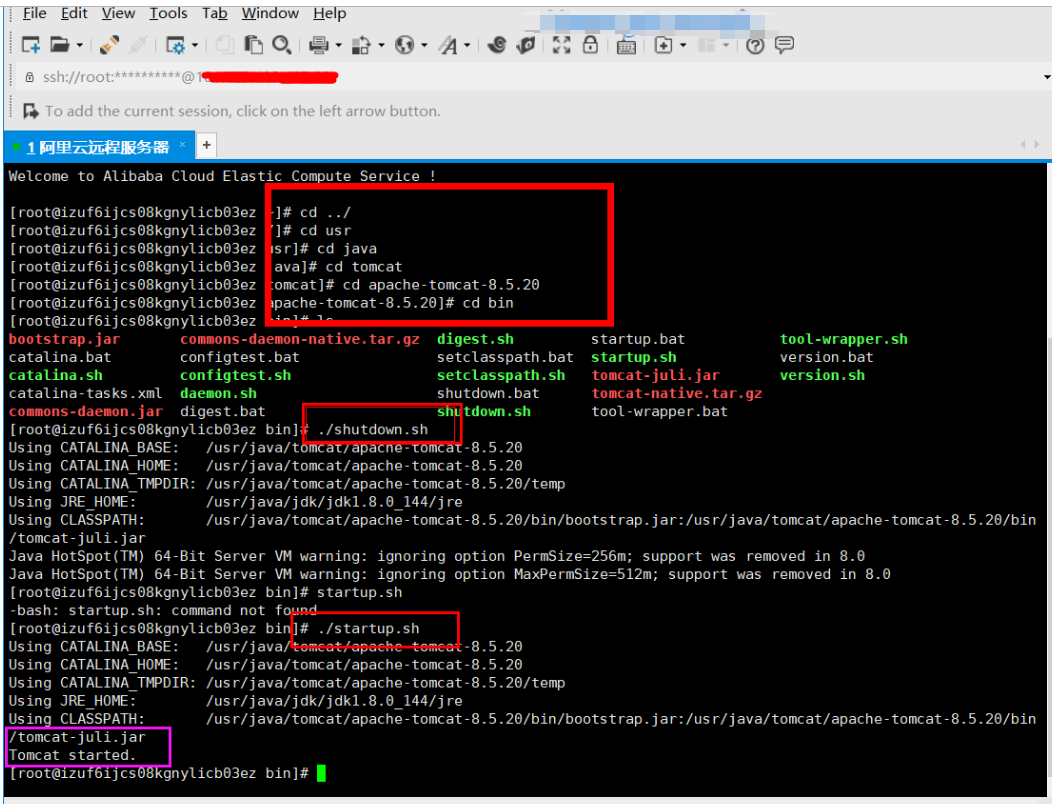Click 'tomcat-native.tar.gz' in the listing
Screen dimensions: 1052x804
676,393
